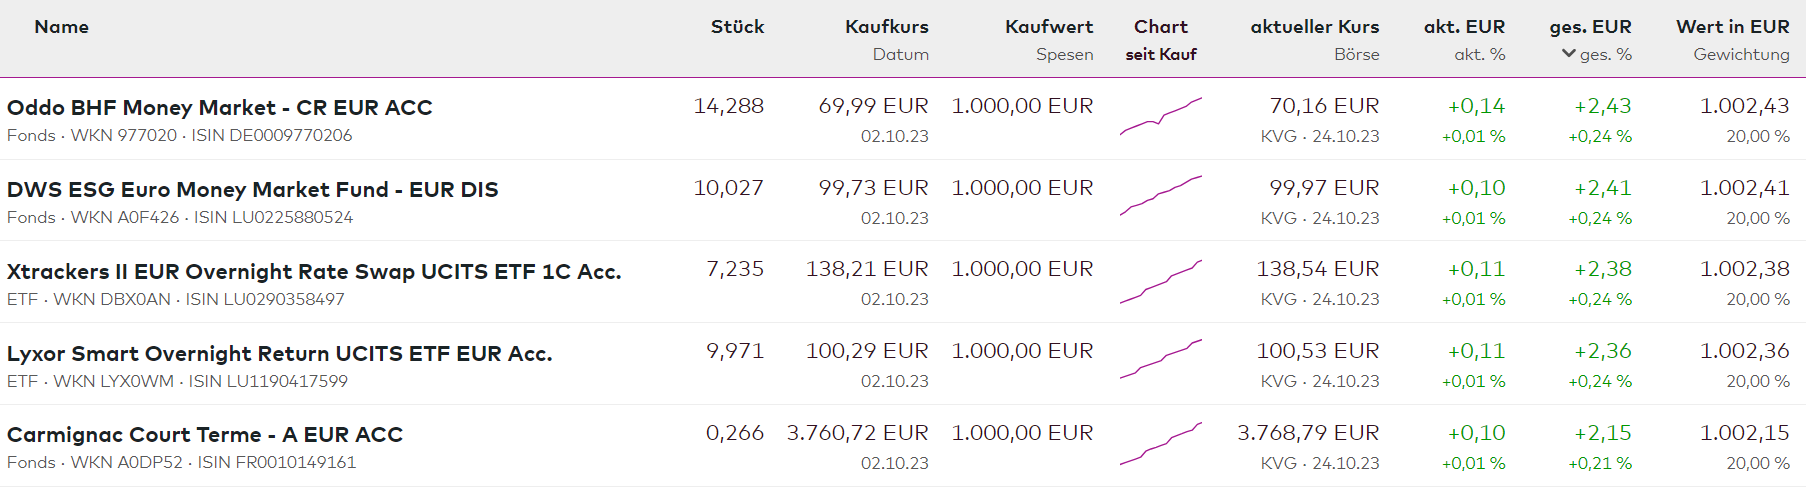Open DWS ESG Euro Money Market Fund
The width and height of the screenshot is (1806, 491).
(252, 190)
